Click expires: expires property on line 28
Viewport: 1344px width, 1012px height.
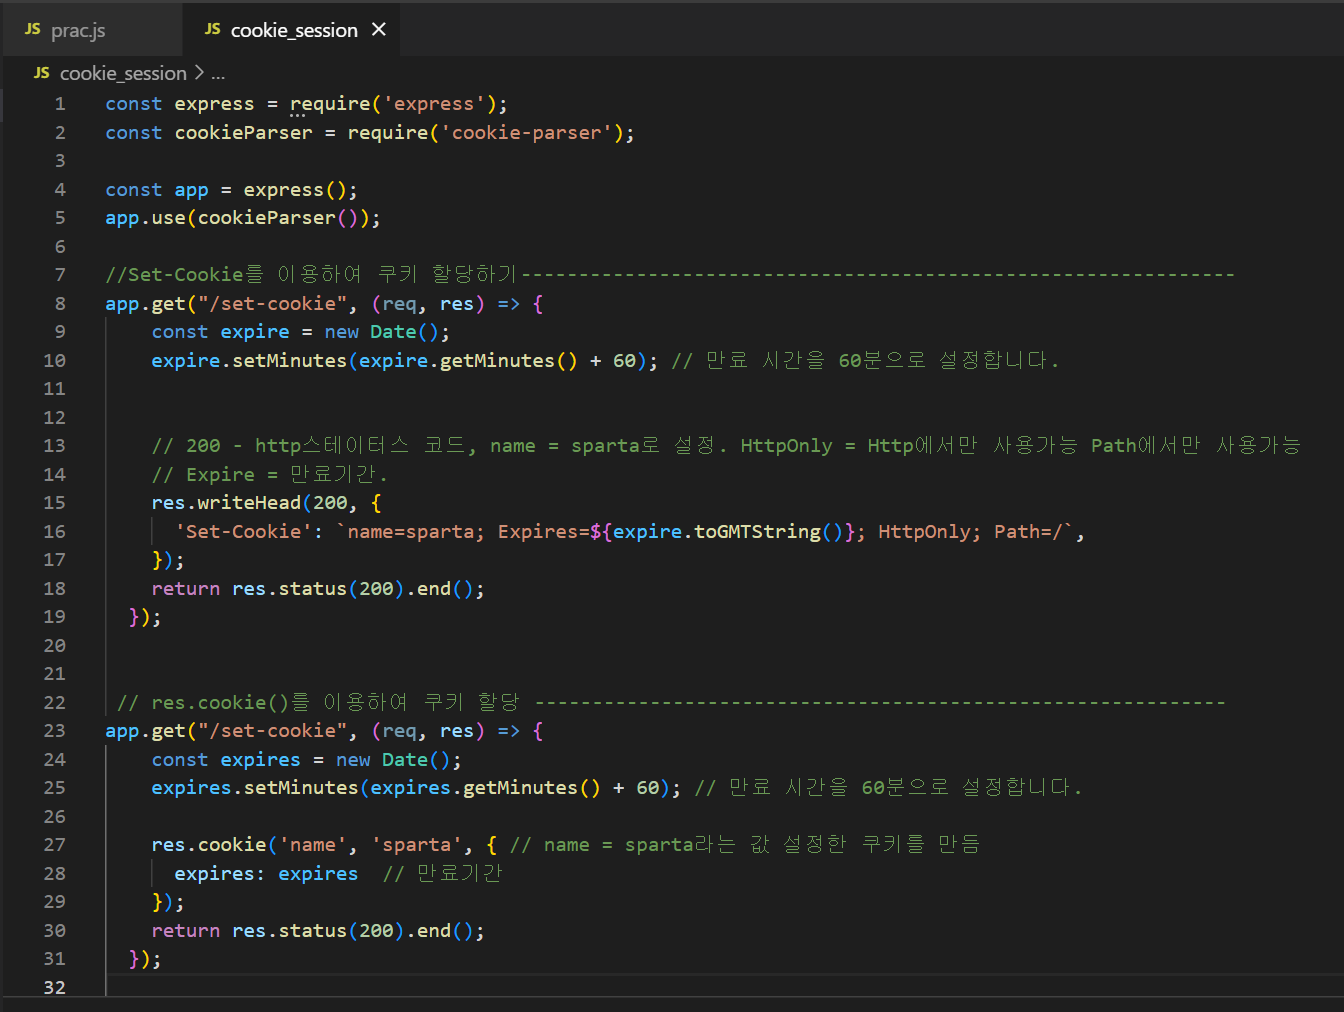(x=266, y=874)
